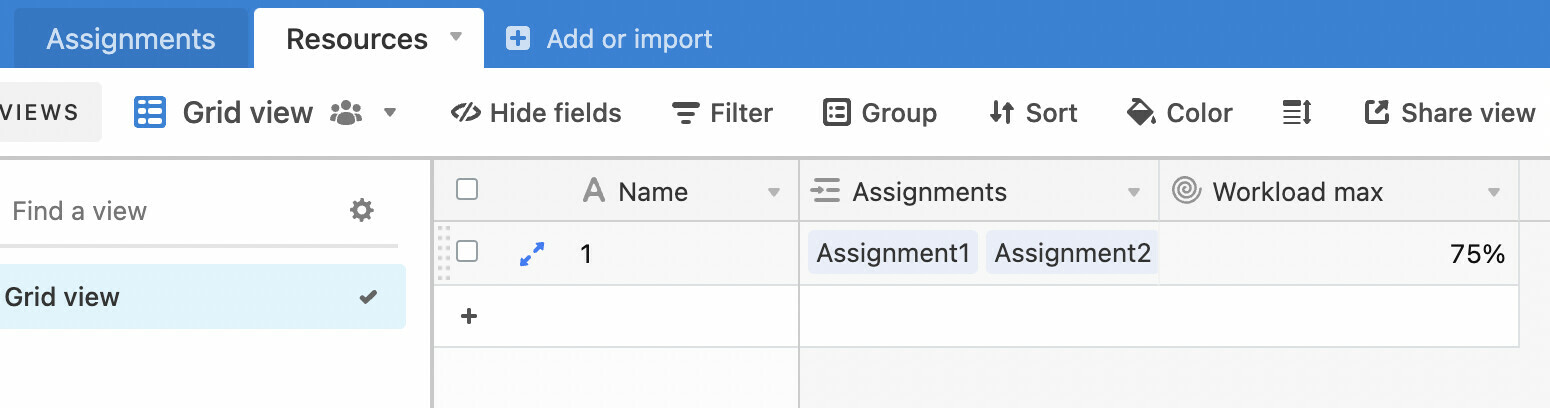Click the Color paint bucket icon
Viewport: 1550px width, 408px height.
point(1141,113)
